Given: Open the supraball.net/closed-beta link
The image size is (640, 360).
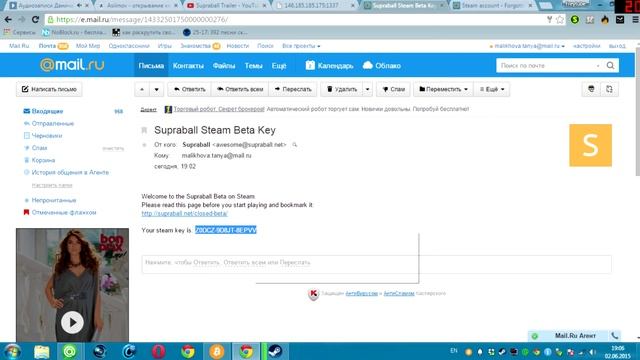Looking at the screenshot, I should tap(184, 213).
